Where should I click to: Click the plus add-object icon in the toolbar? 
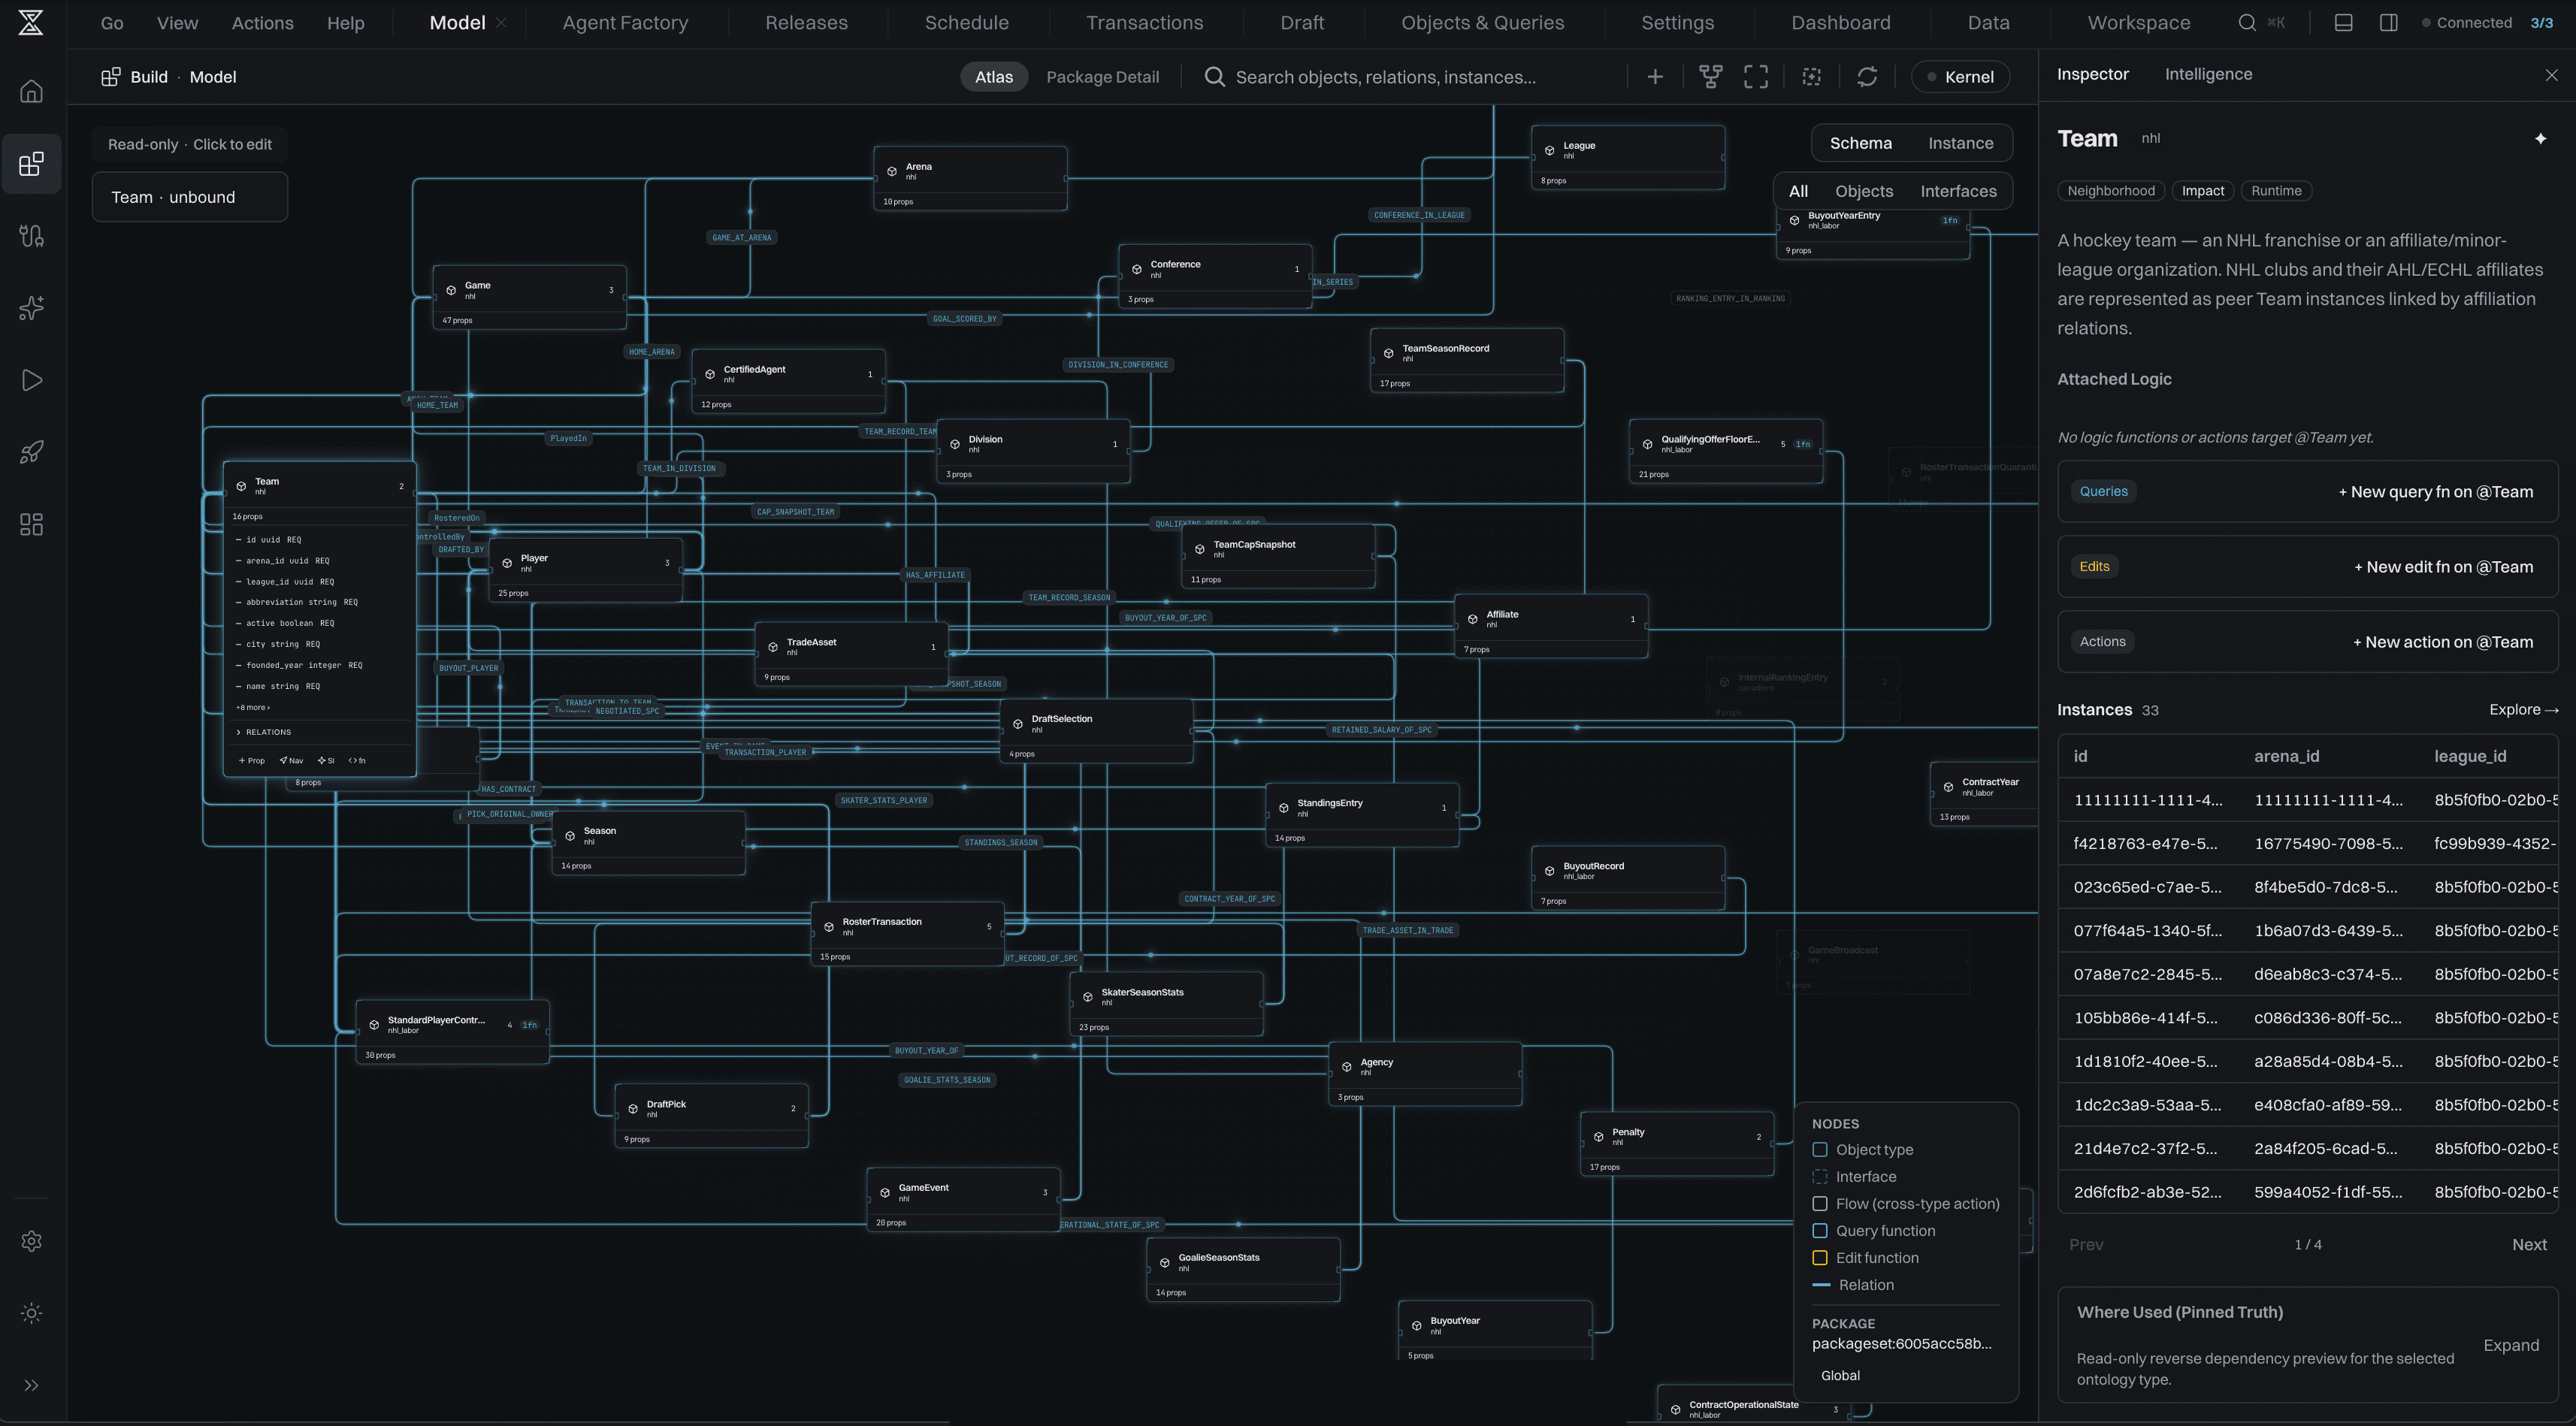[1655, 77]
